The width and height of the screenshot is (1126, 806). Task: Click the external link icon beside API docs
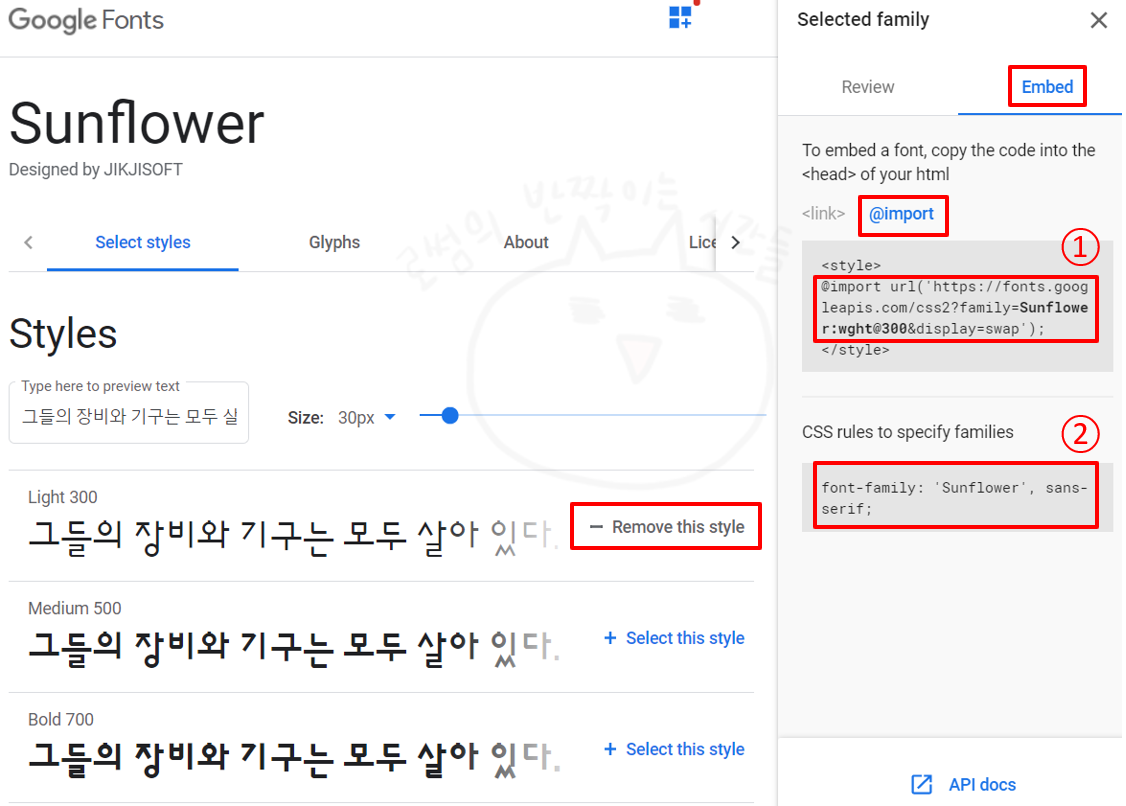tap(921, 784)
